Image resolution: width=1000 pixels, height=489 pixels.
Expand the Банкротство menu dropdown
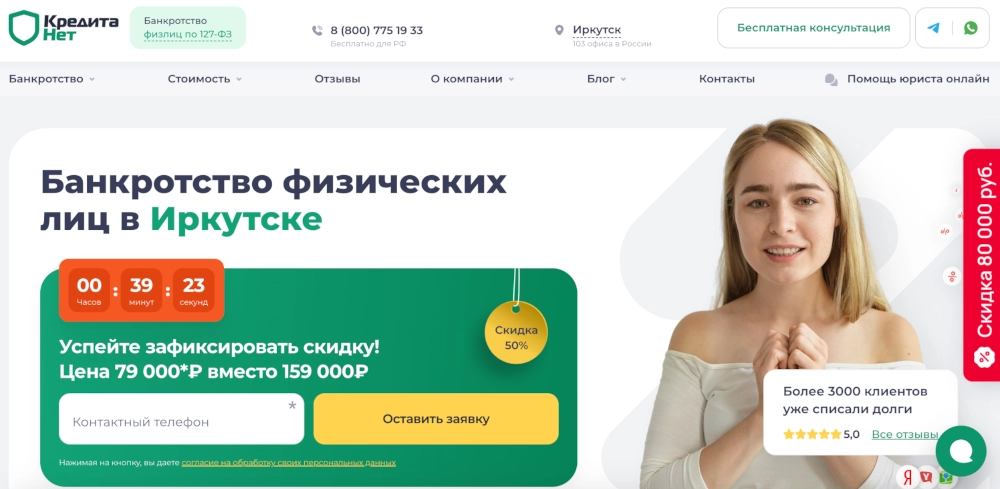coord(52,79)
